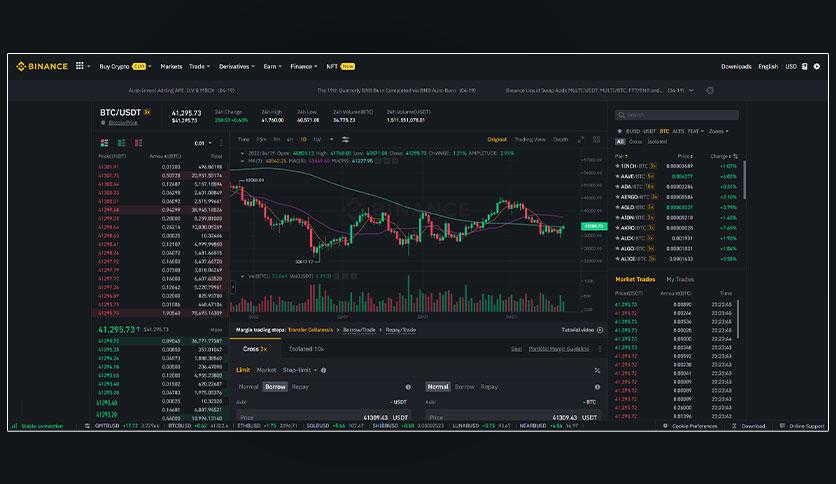The height and width of the screenshot is (484, 836).
Task: Expand the Stop-limit order type dropdown
Action: pyautogui.click(x=300, y=370)
